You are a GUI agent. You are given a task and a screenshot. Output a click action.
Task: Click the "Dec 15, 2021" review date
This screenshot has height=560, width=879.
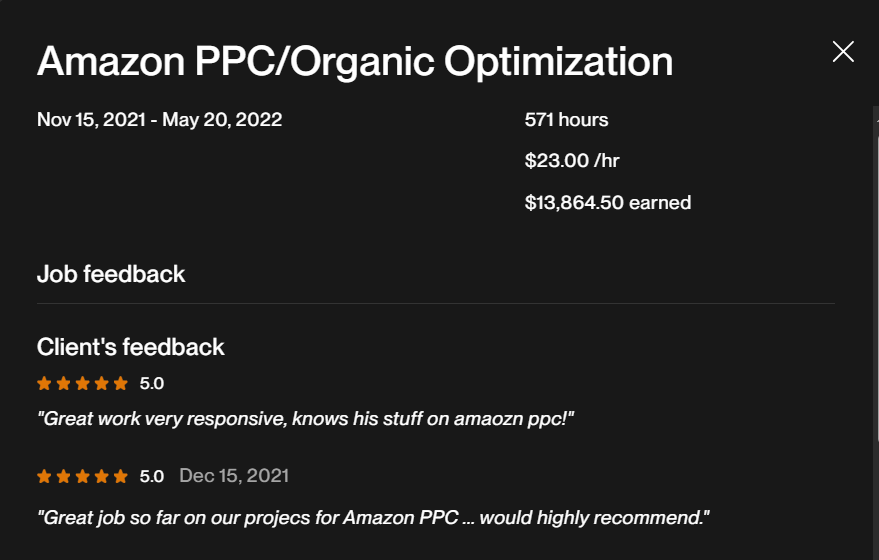tap(234, 476)
